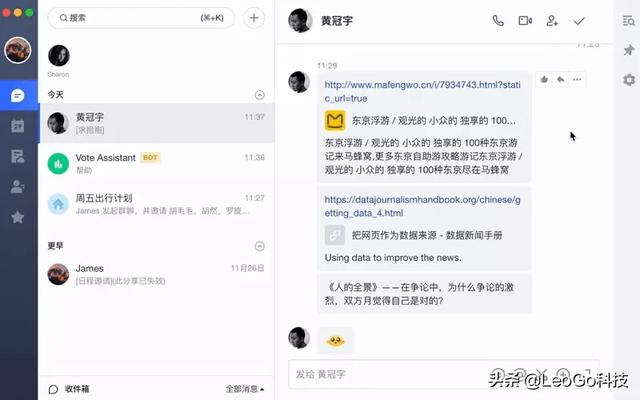The image size is (640, 400).
Task: Open the Vote Assistant bot conversation
Action: click(x=157, y=163)
